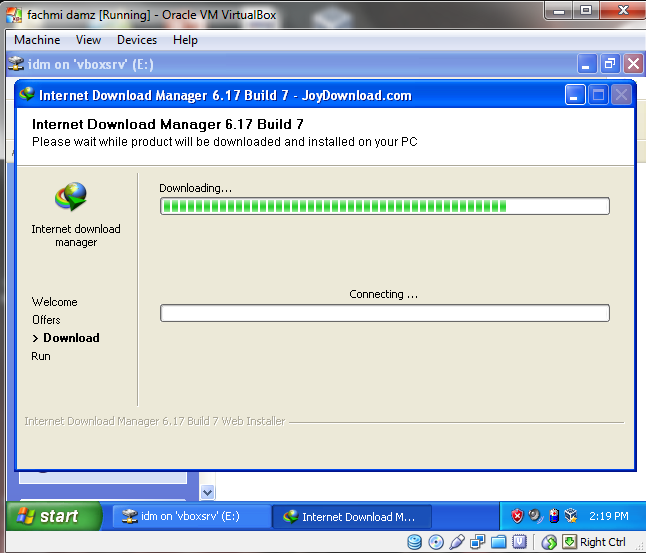The width and height of the screenshot is (646, 553).
Task: Click the USB devices icon in VirtualBox status bar
Action: point(457,542)
